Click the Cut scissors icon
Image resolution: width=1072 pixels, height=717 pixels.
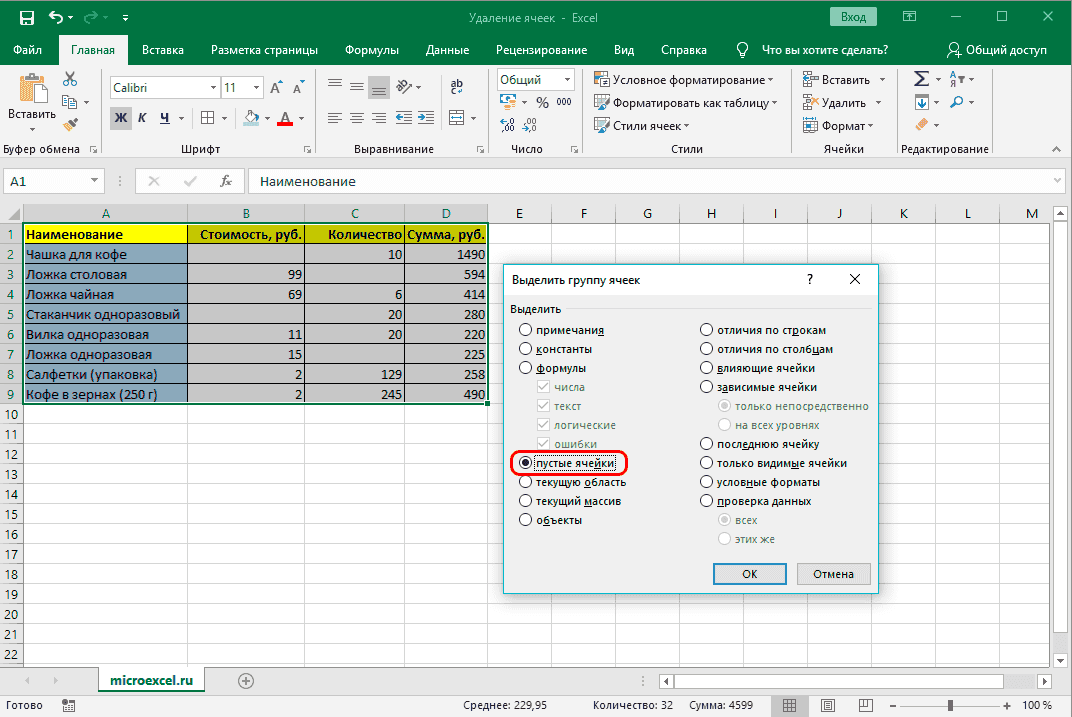(70, 80)
